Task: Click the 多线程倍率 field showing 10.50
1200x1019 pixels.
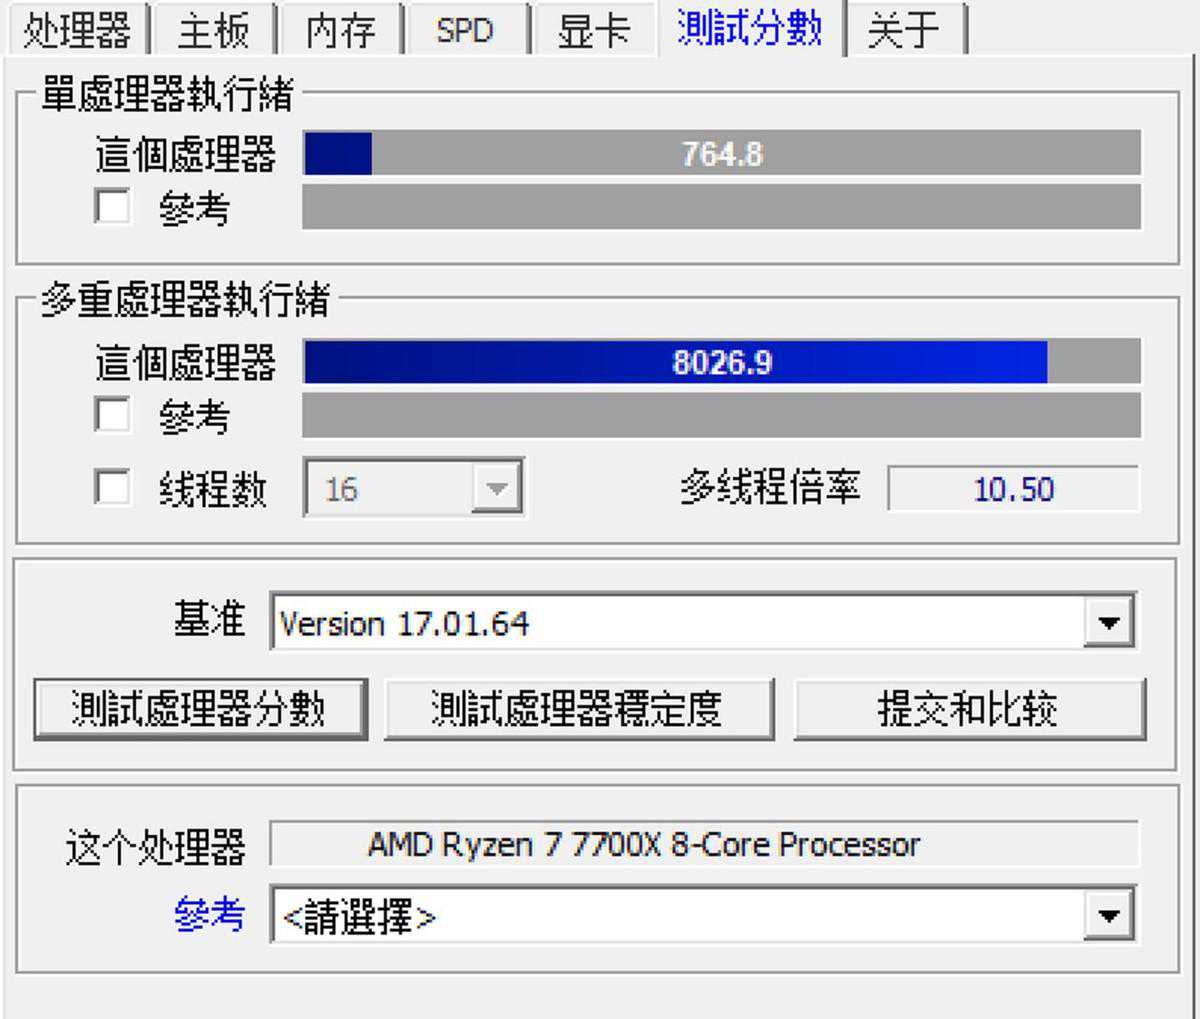Action: pyautogui.click(x=1013, y=489)
